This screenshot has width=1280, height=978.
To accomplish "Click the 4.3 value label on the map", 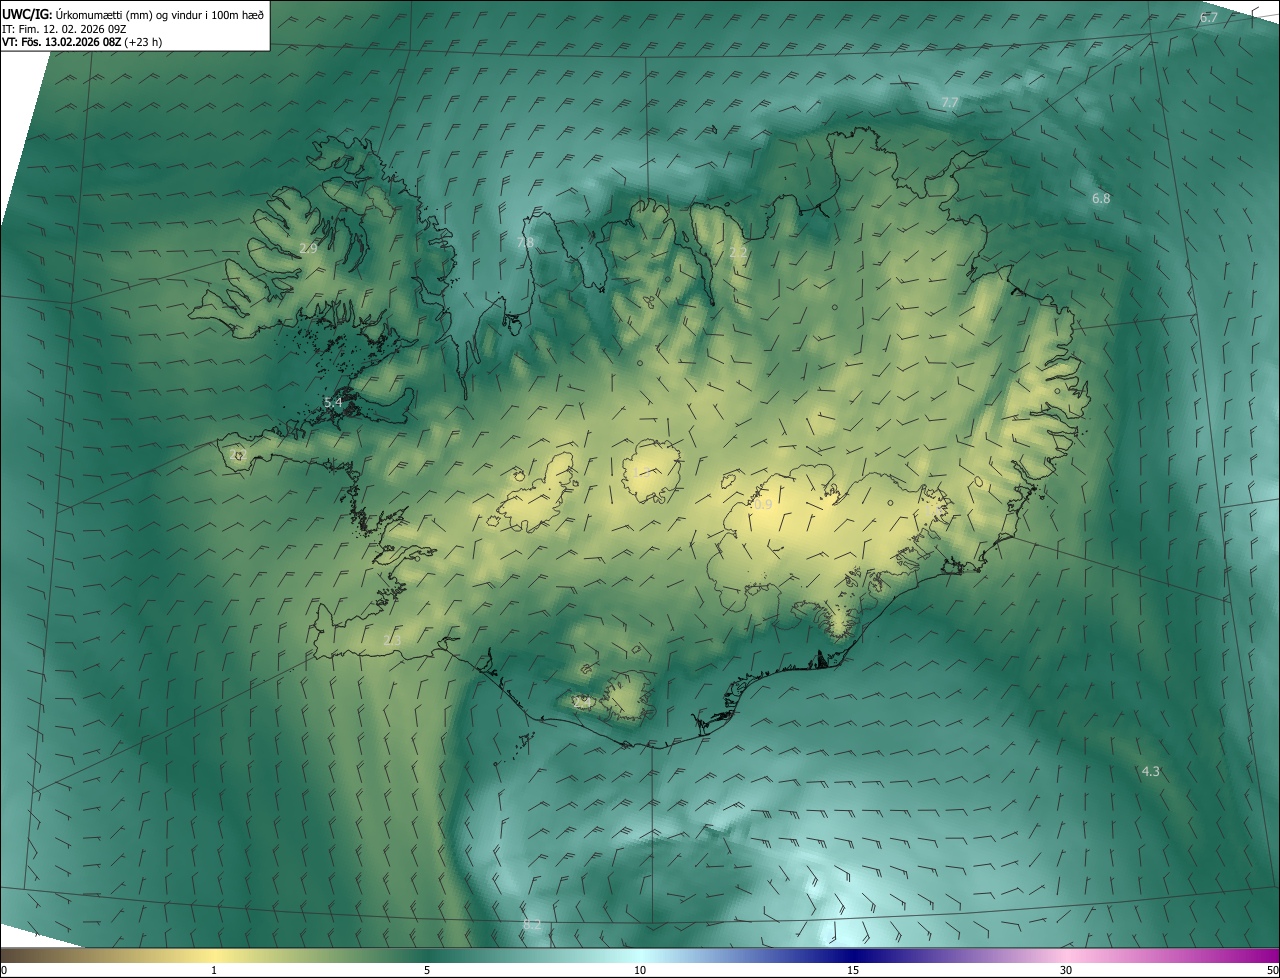I will point(1151,771).
